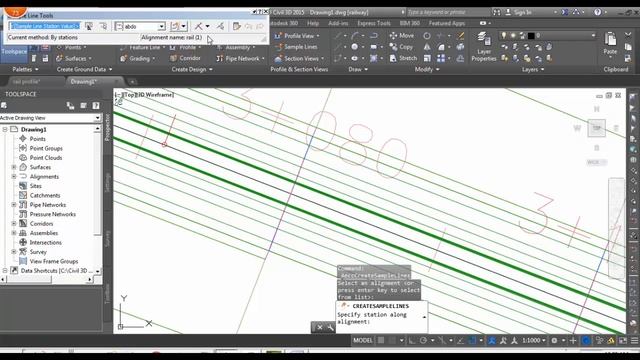Click the Mirror modify icon
Screen dimensions: 640x360
point(427,47)
